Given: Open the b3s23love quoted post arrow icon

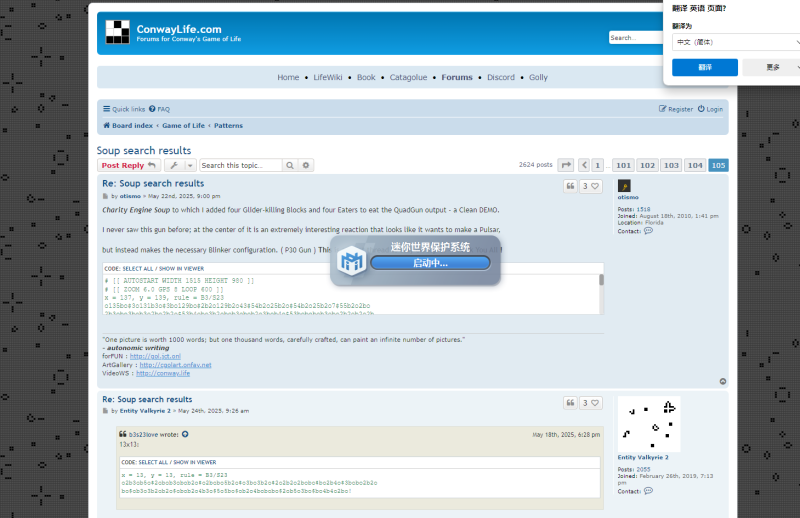Looking at the screenshot, I should pos(185,434).
